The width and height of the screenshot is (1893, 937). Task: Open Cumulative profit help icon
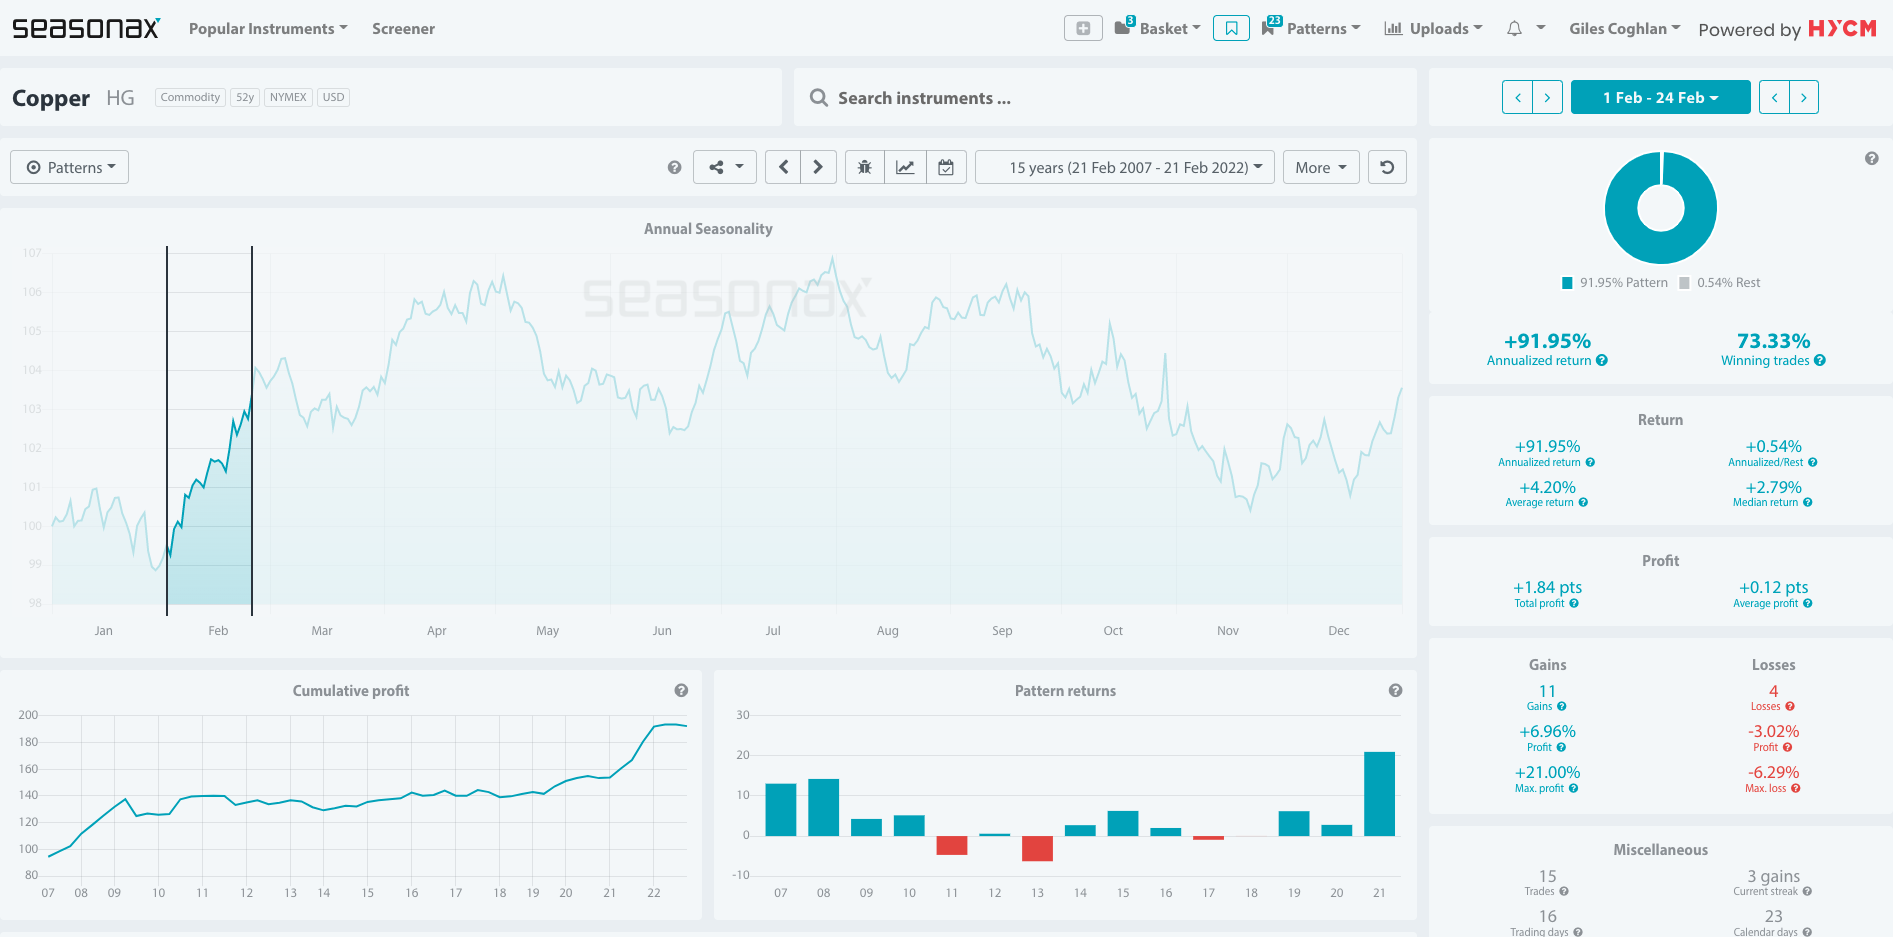pyautogui.click(x=681, y=690)
